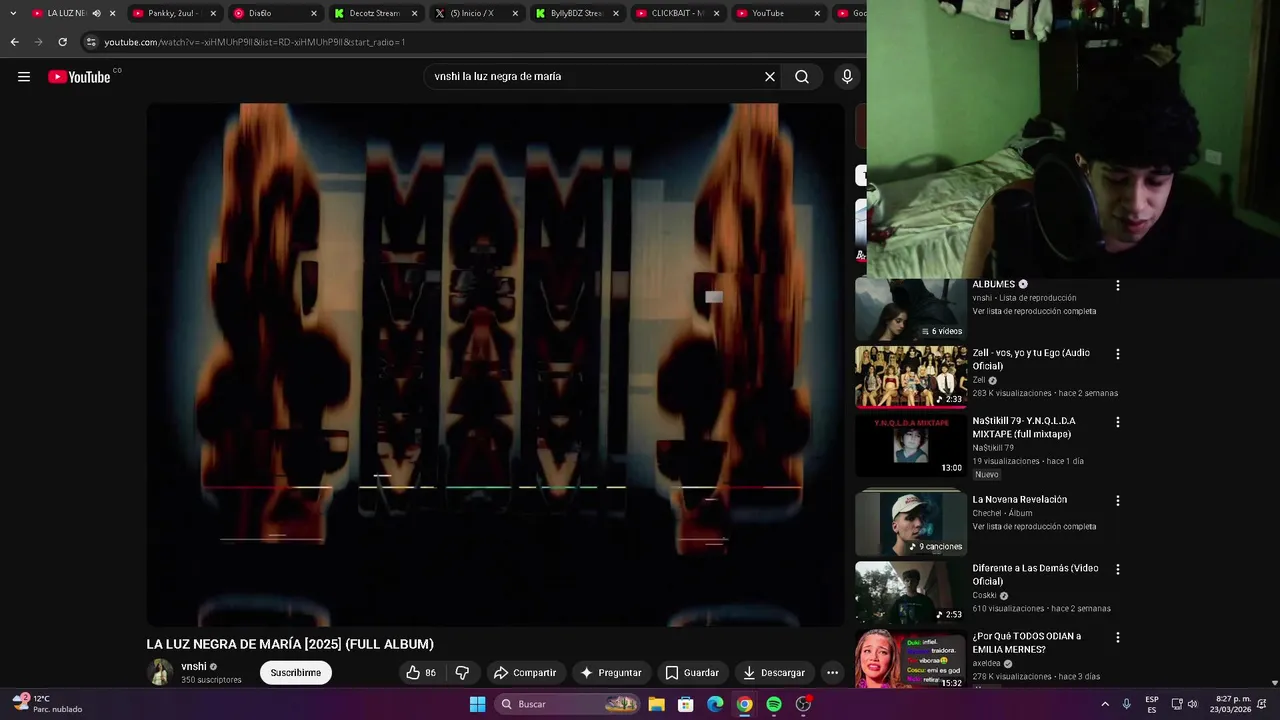
Task: Start voice search with the microphone
Action: (847, 77)
